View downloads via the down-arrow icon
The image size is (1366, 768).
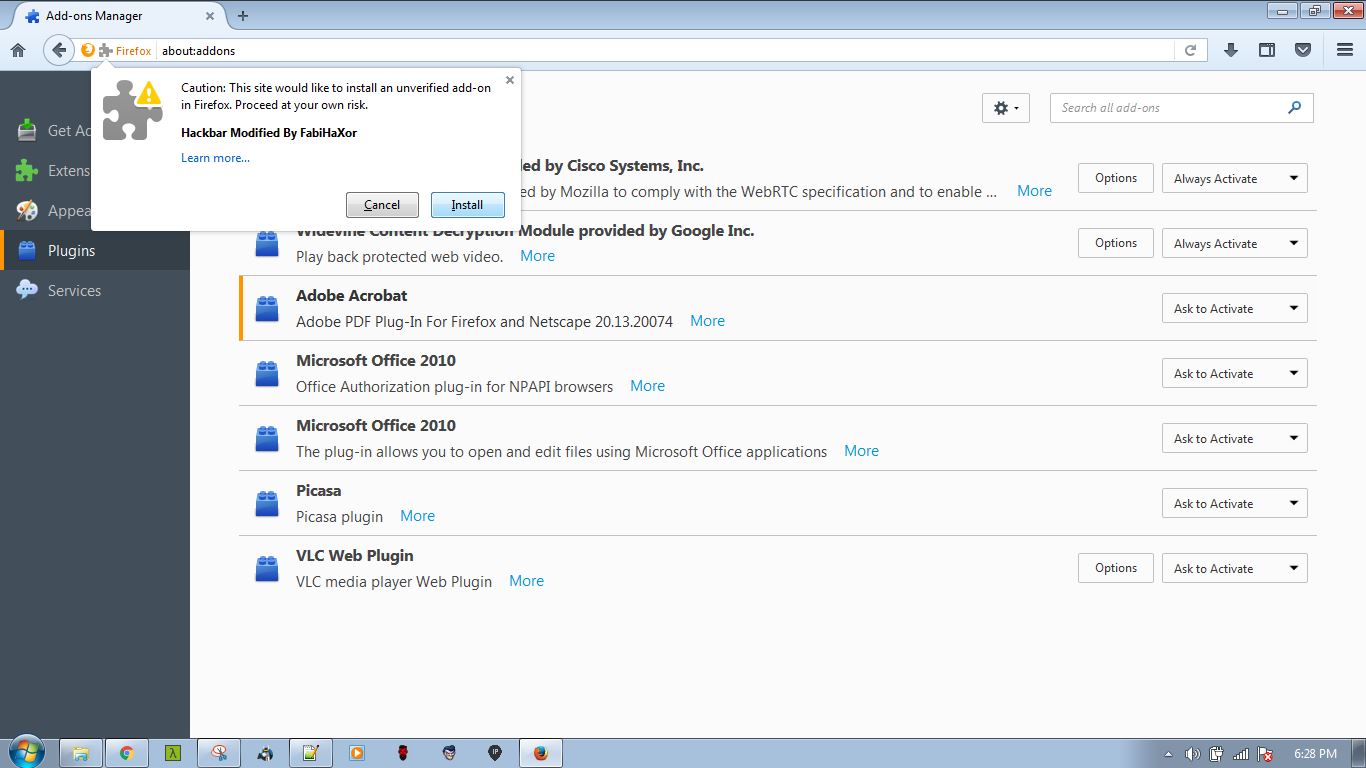(1231, 50)
